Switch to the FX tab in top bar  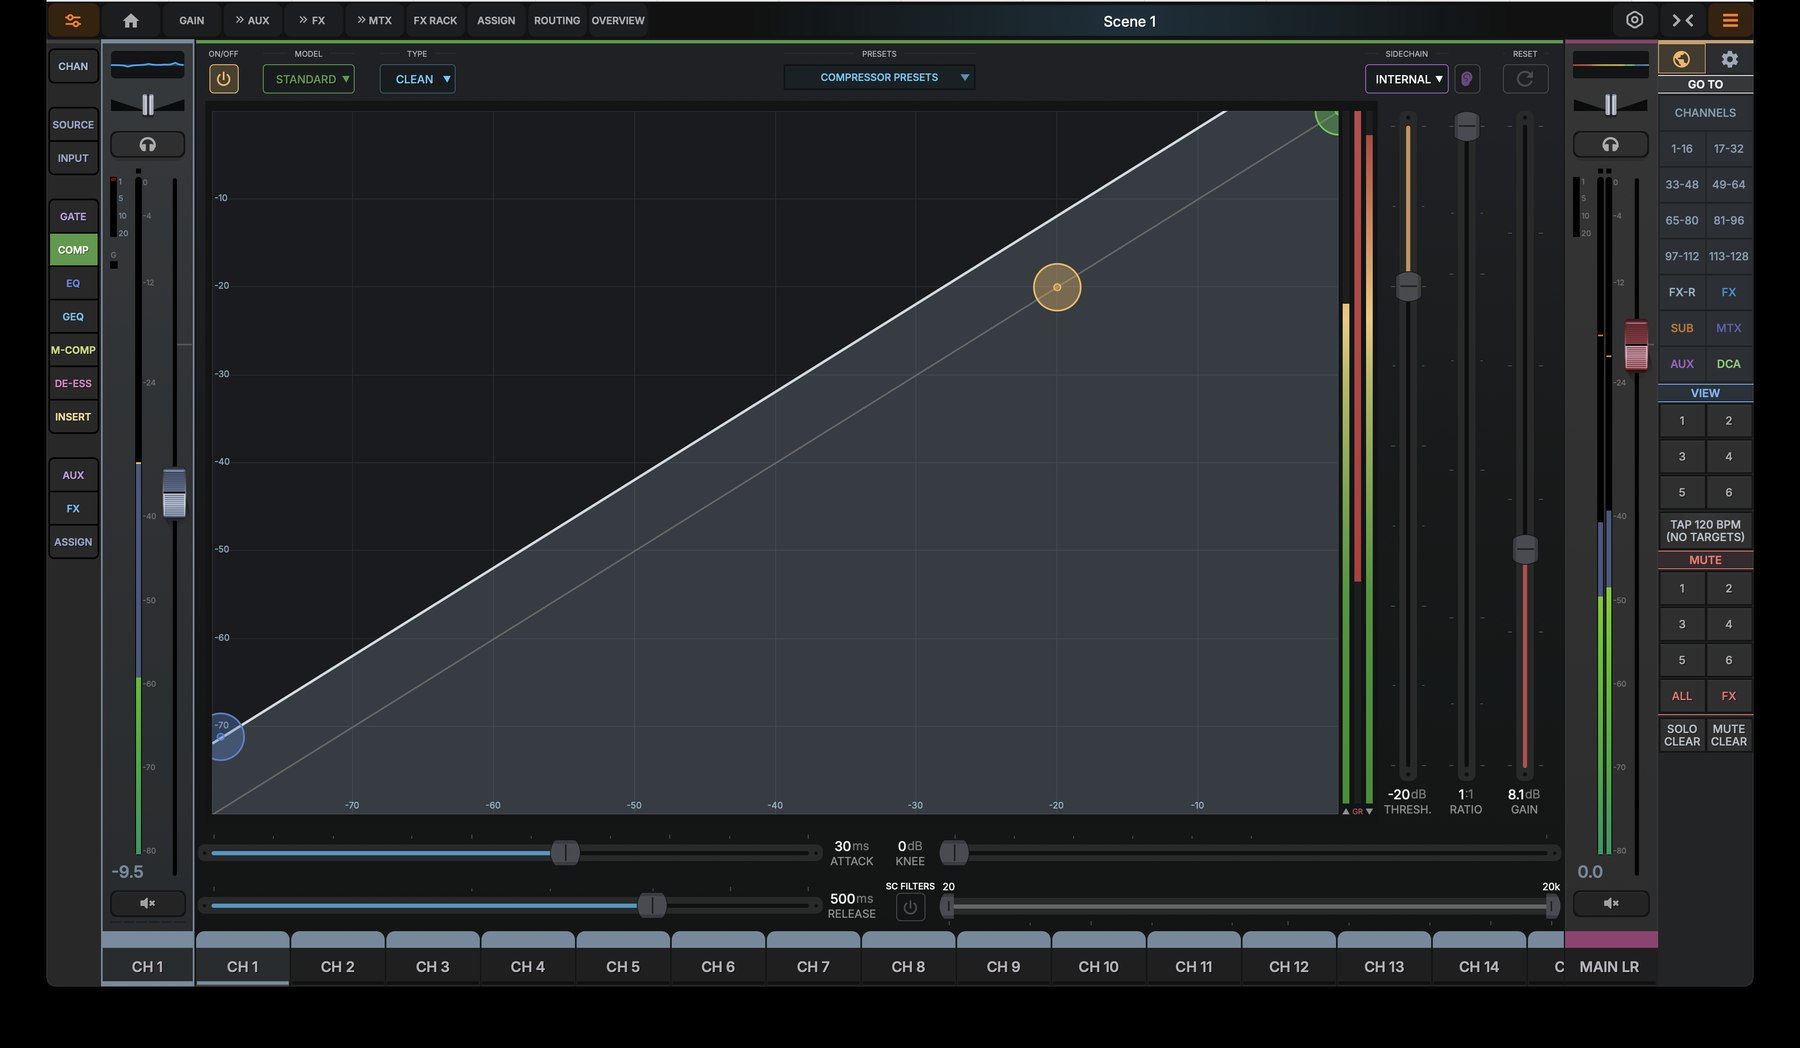(x=312, y=20)
